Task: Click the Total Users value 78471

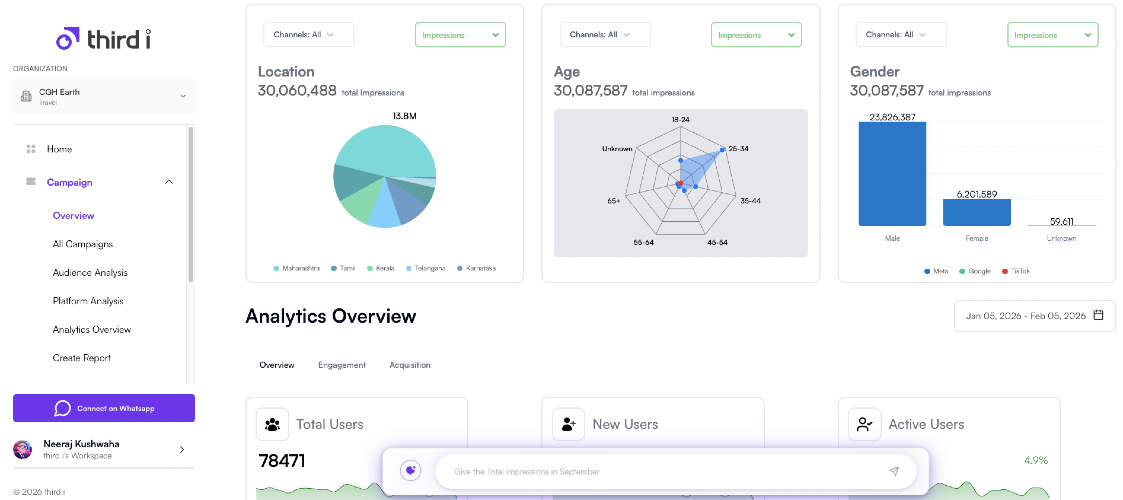Action: (281, 461)
